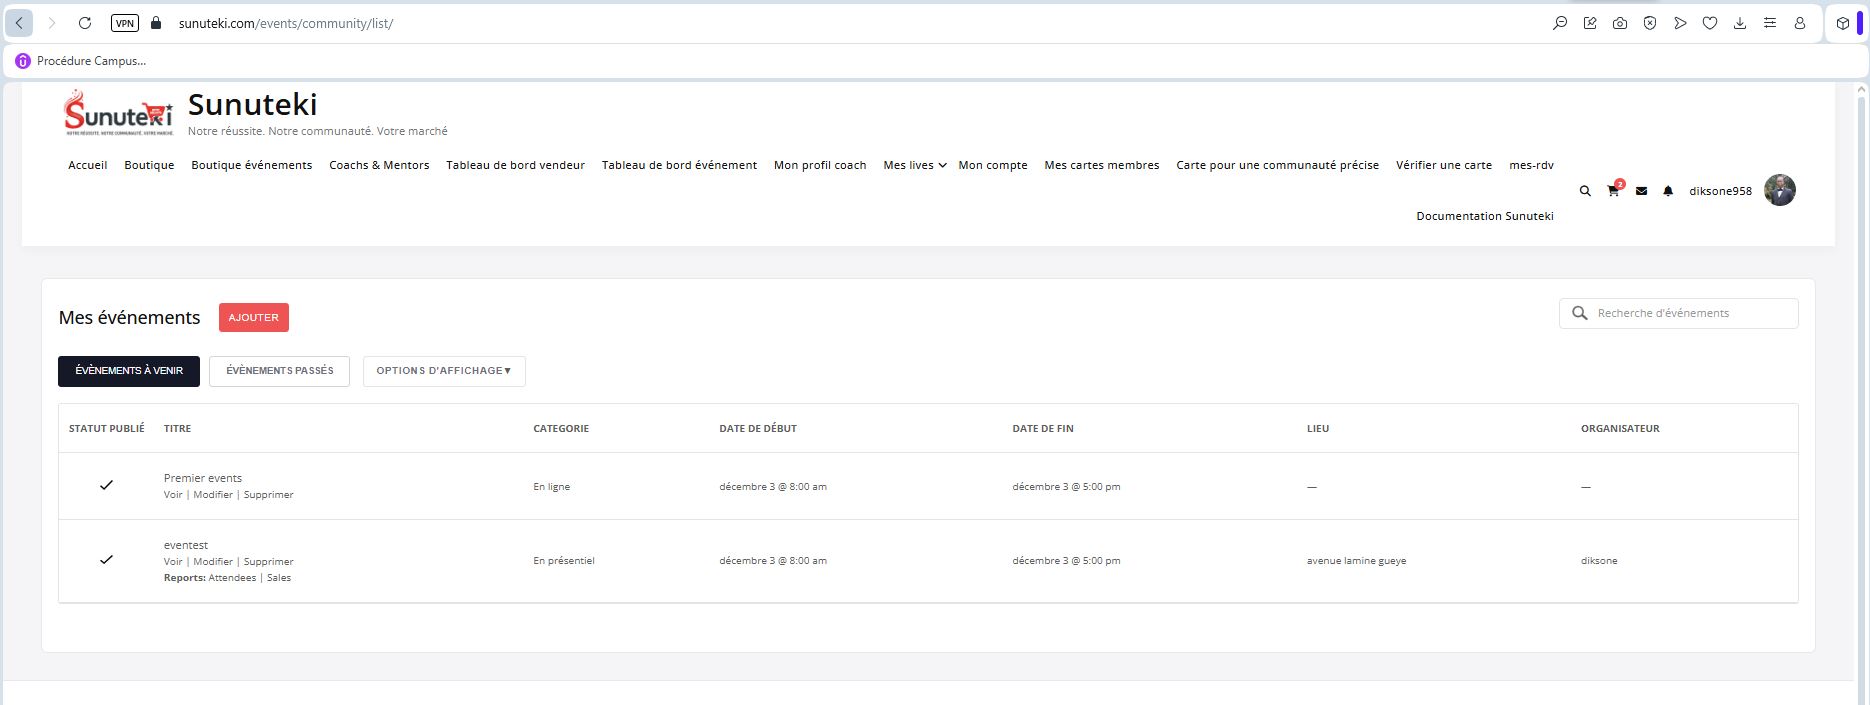Select the Évènements à venir tab
Screen dimensions: 1870x705
(x=129, y=371)
